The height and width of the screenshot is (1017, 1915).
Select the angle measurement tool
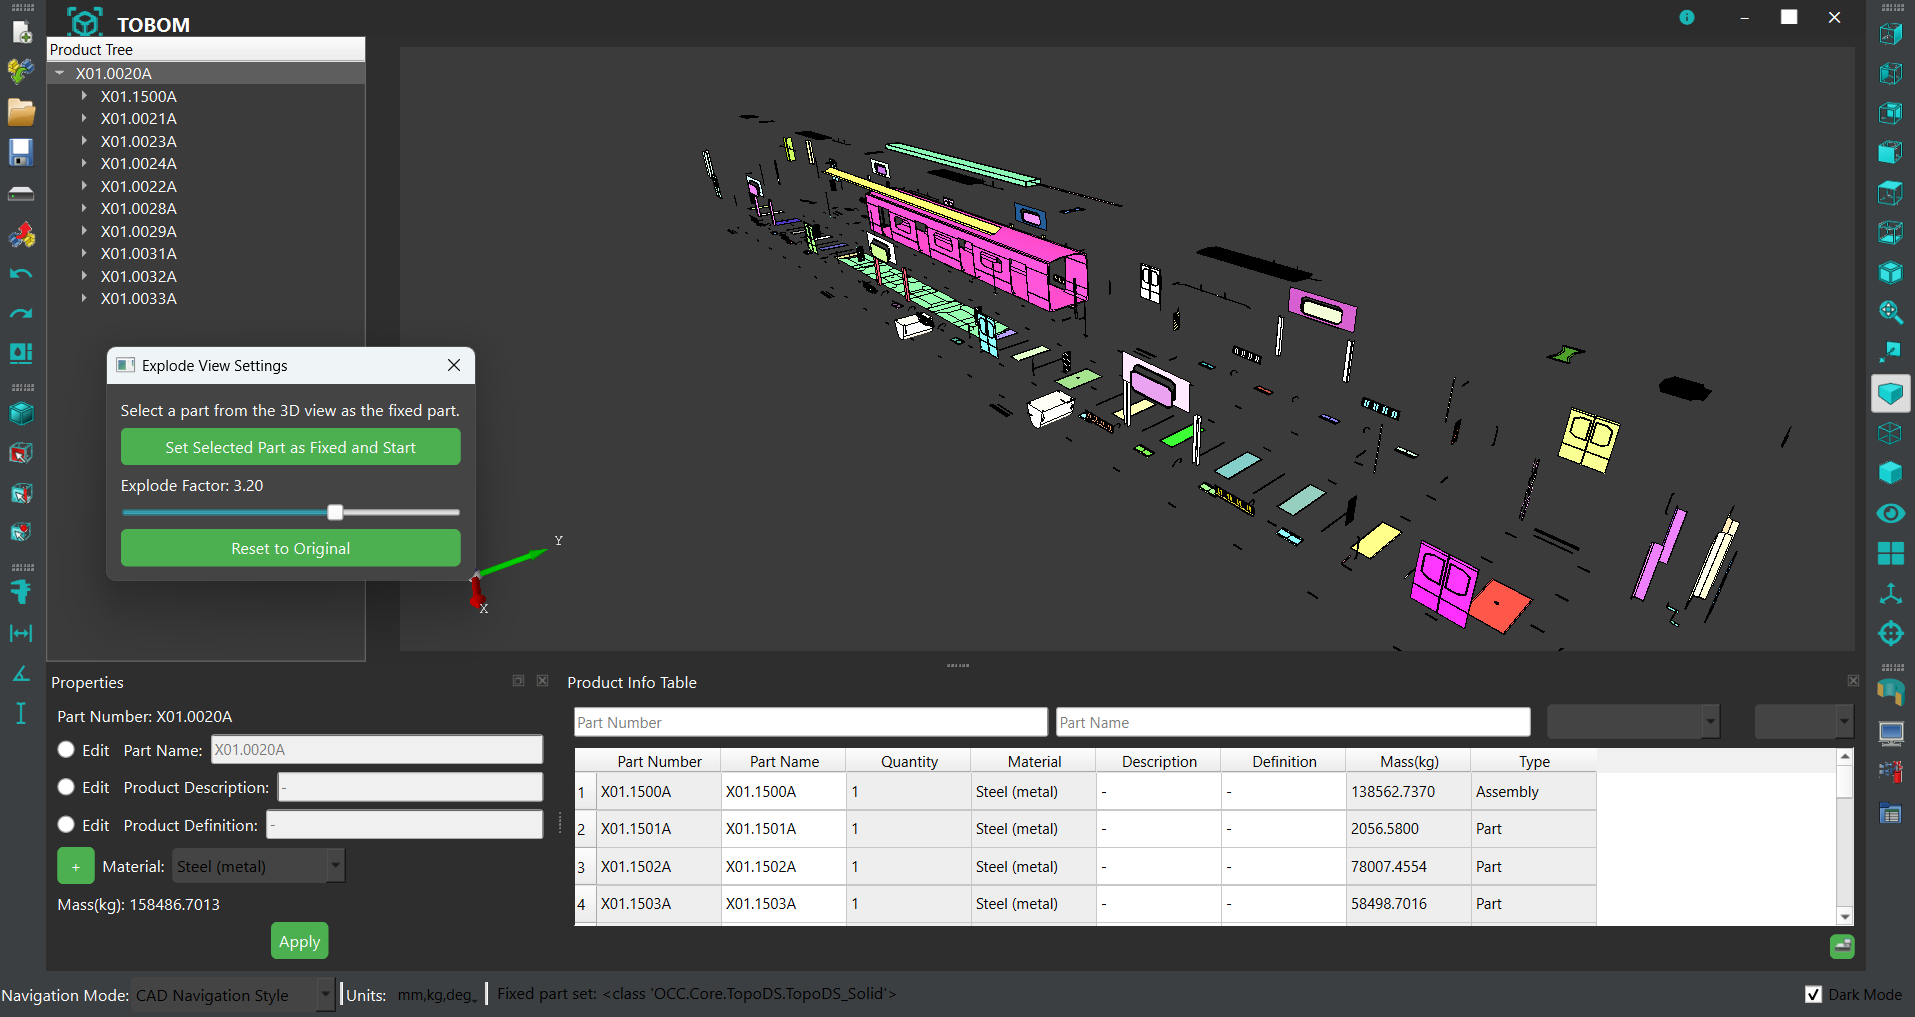[21, 673]
